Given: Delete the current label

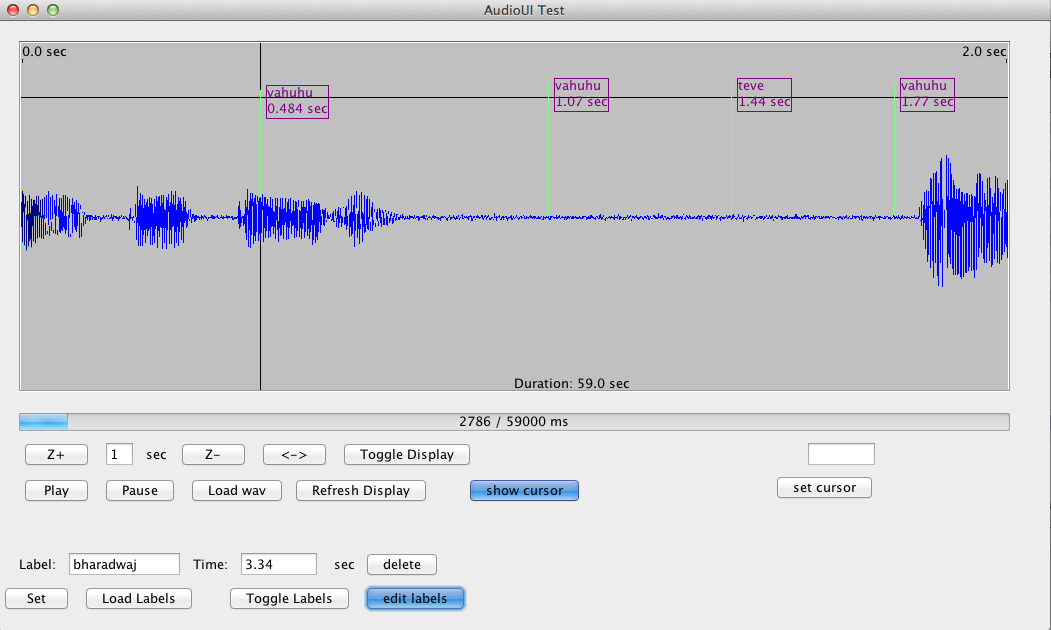Looking at the screenshot, I should tap(402, 564).
